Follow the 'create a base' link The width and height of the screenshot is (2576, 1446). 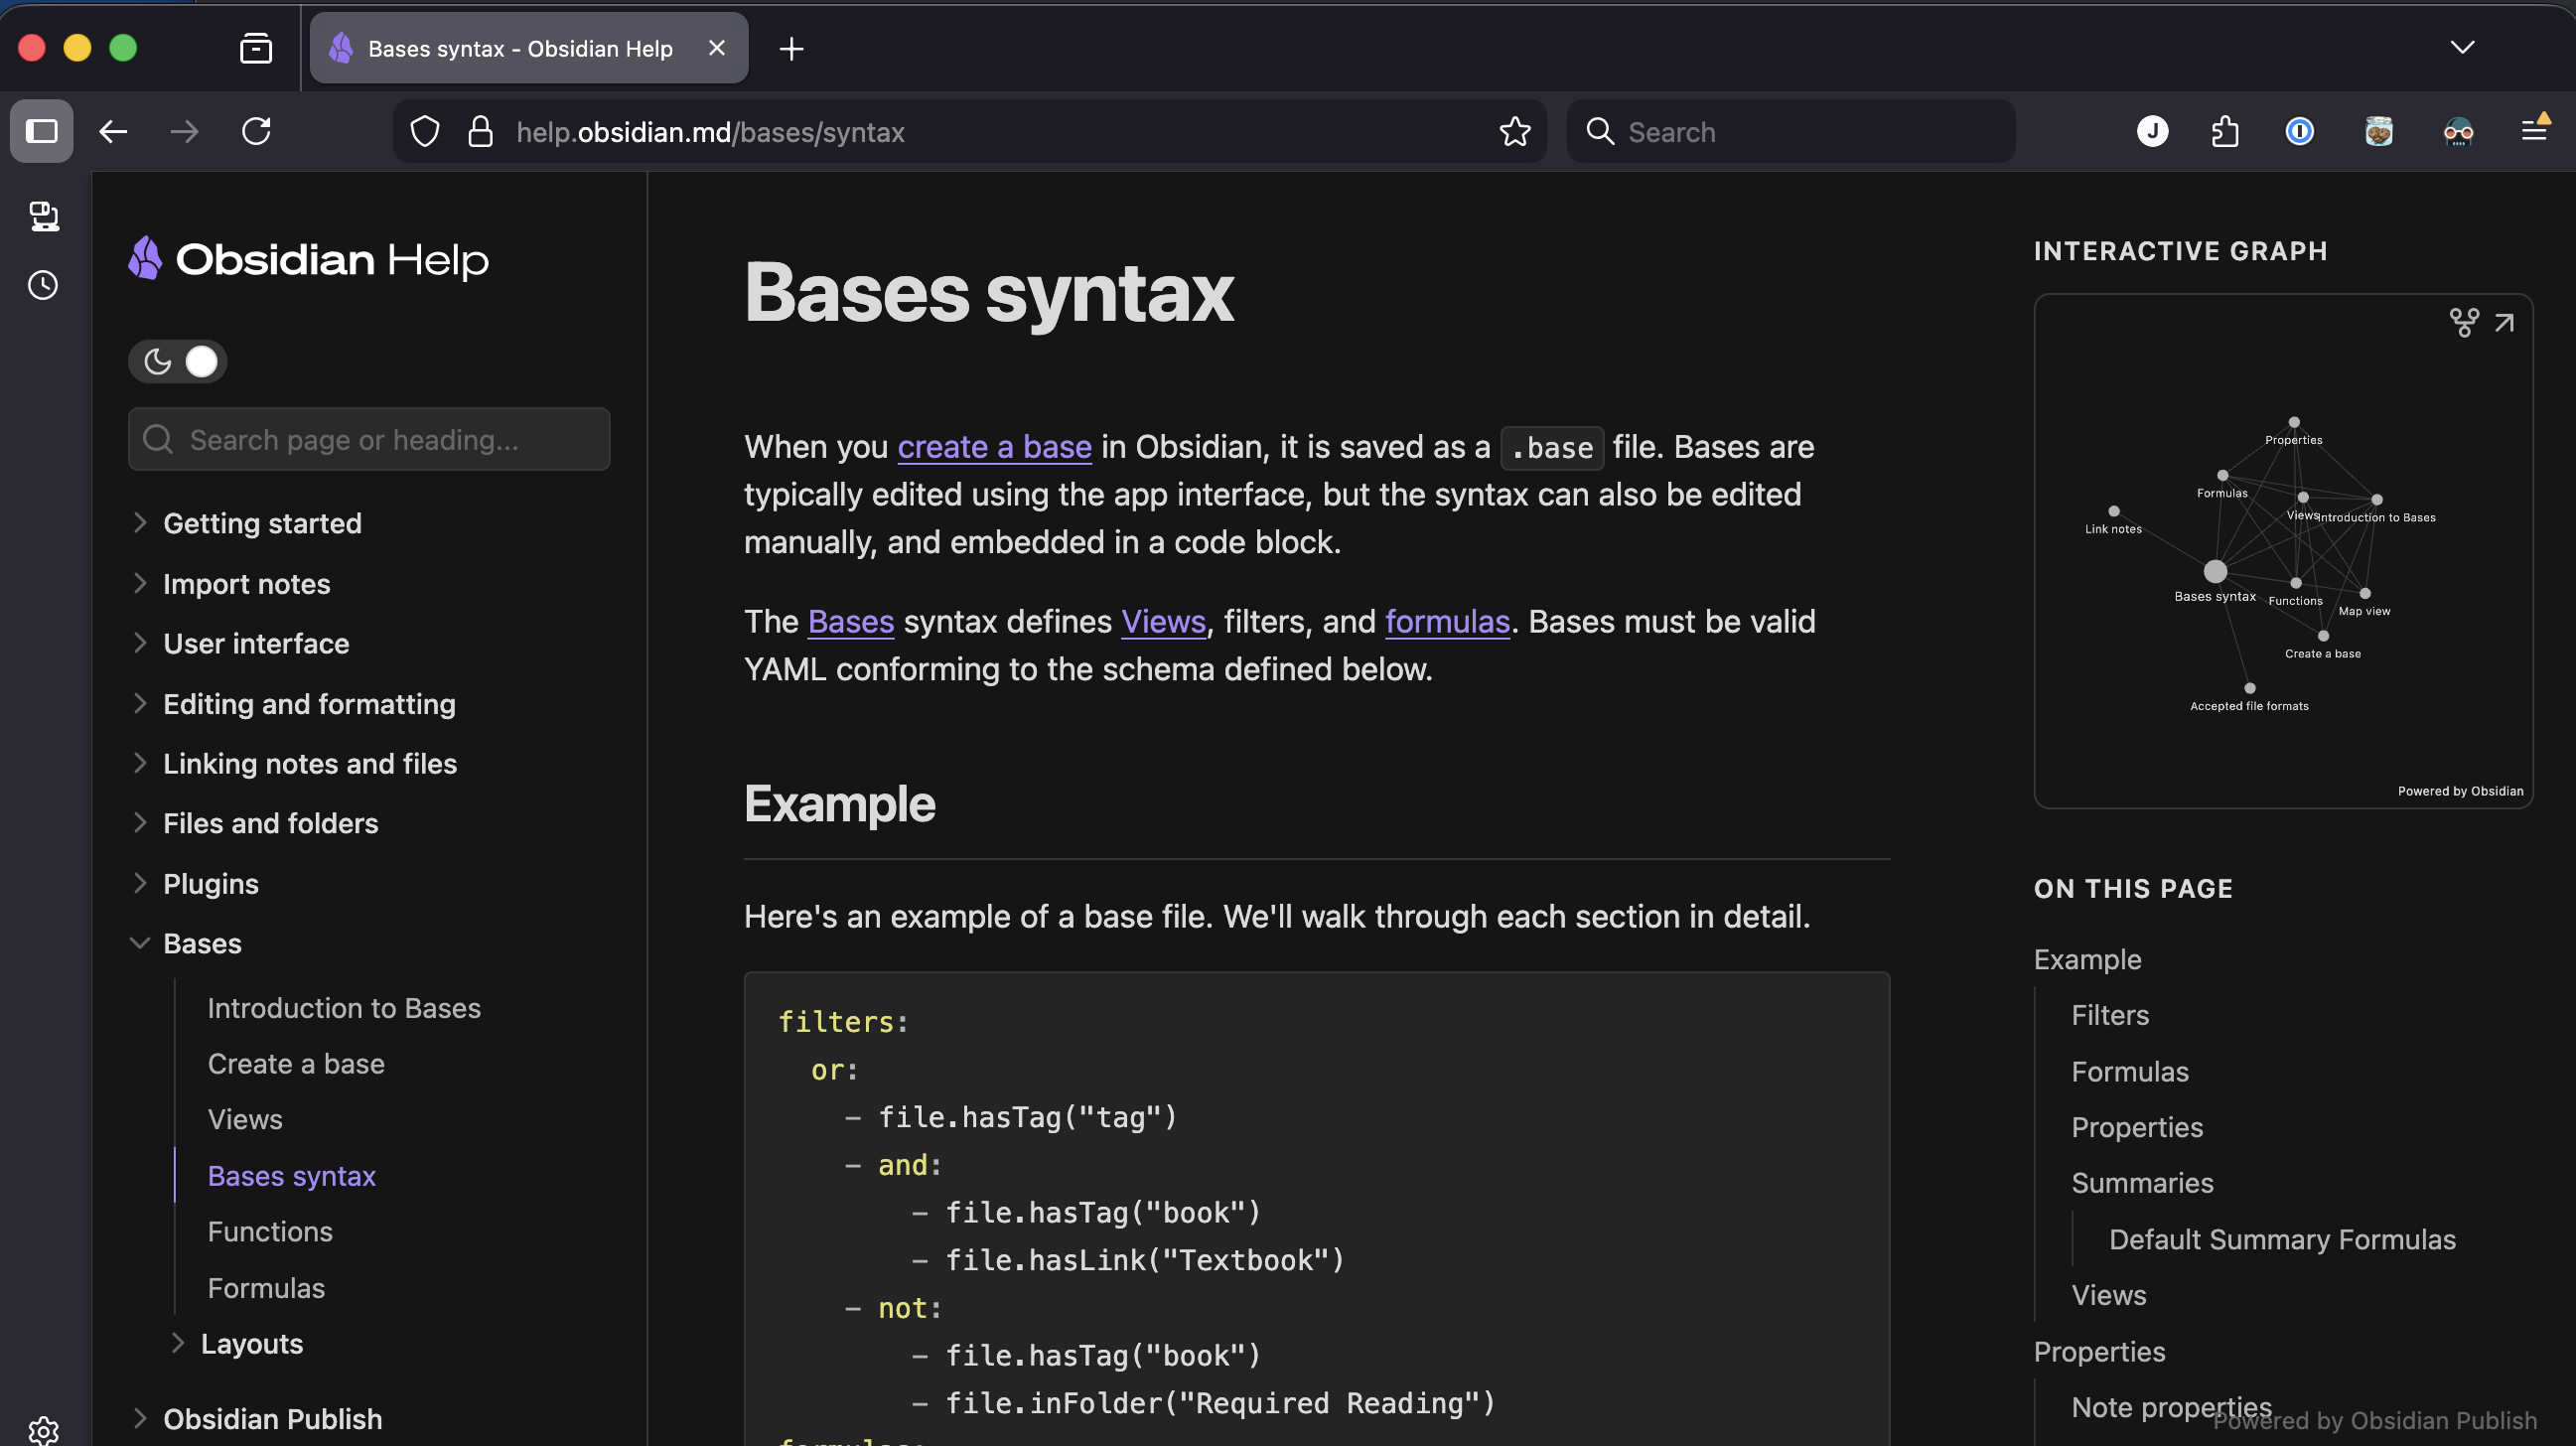point(994,447)
